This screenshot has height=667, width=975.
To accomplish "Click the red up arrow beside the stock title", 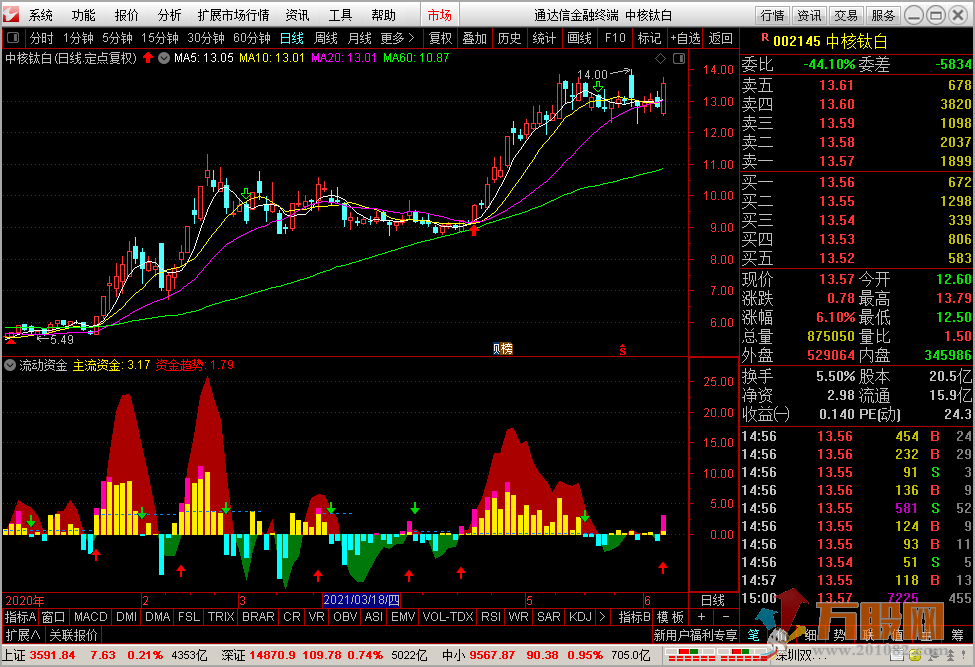I will [x=147, y=58].
